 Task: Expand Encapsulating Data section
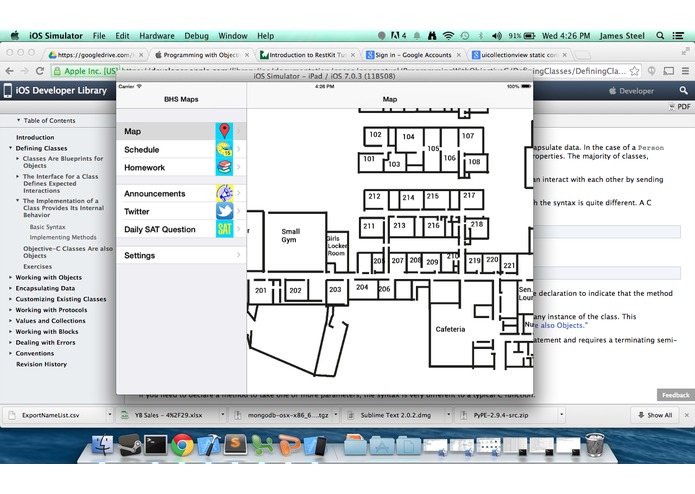tap(11, 288)
